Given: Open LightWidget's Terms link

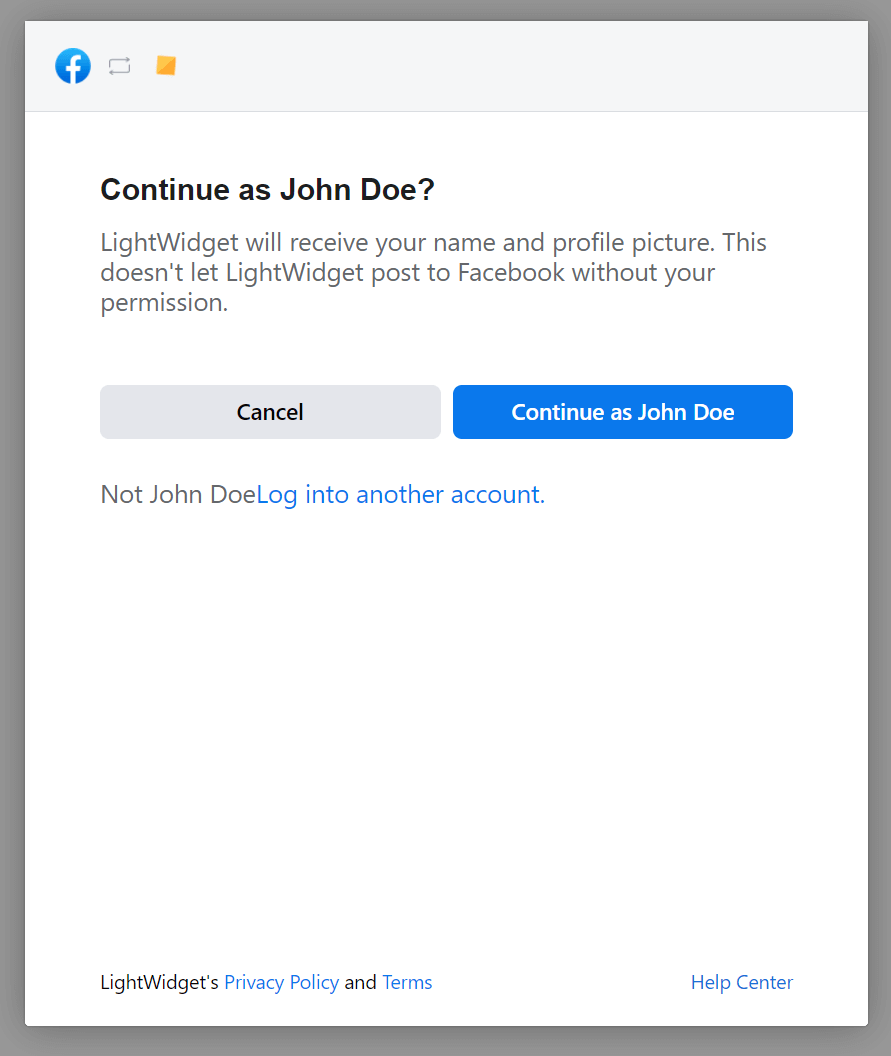Looking at the screenshot, I should coord(407,983).
